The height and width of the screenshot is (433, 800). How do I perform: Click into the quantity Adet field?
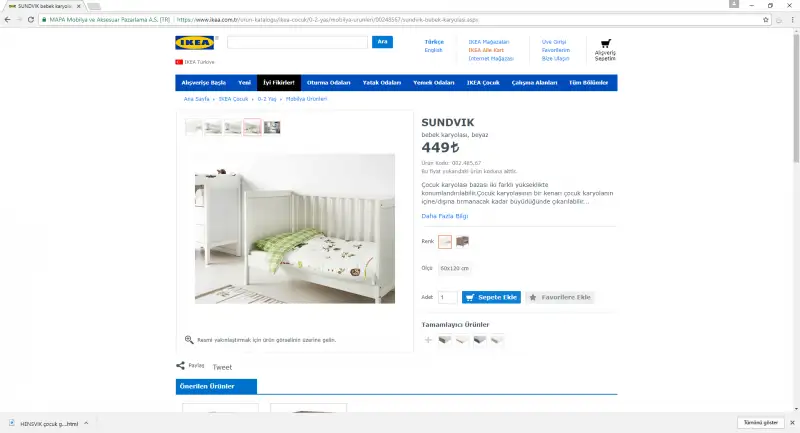(x=447, y=297)
